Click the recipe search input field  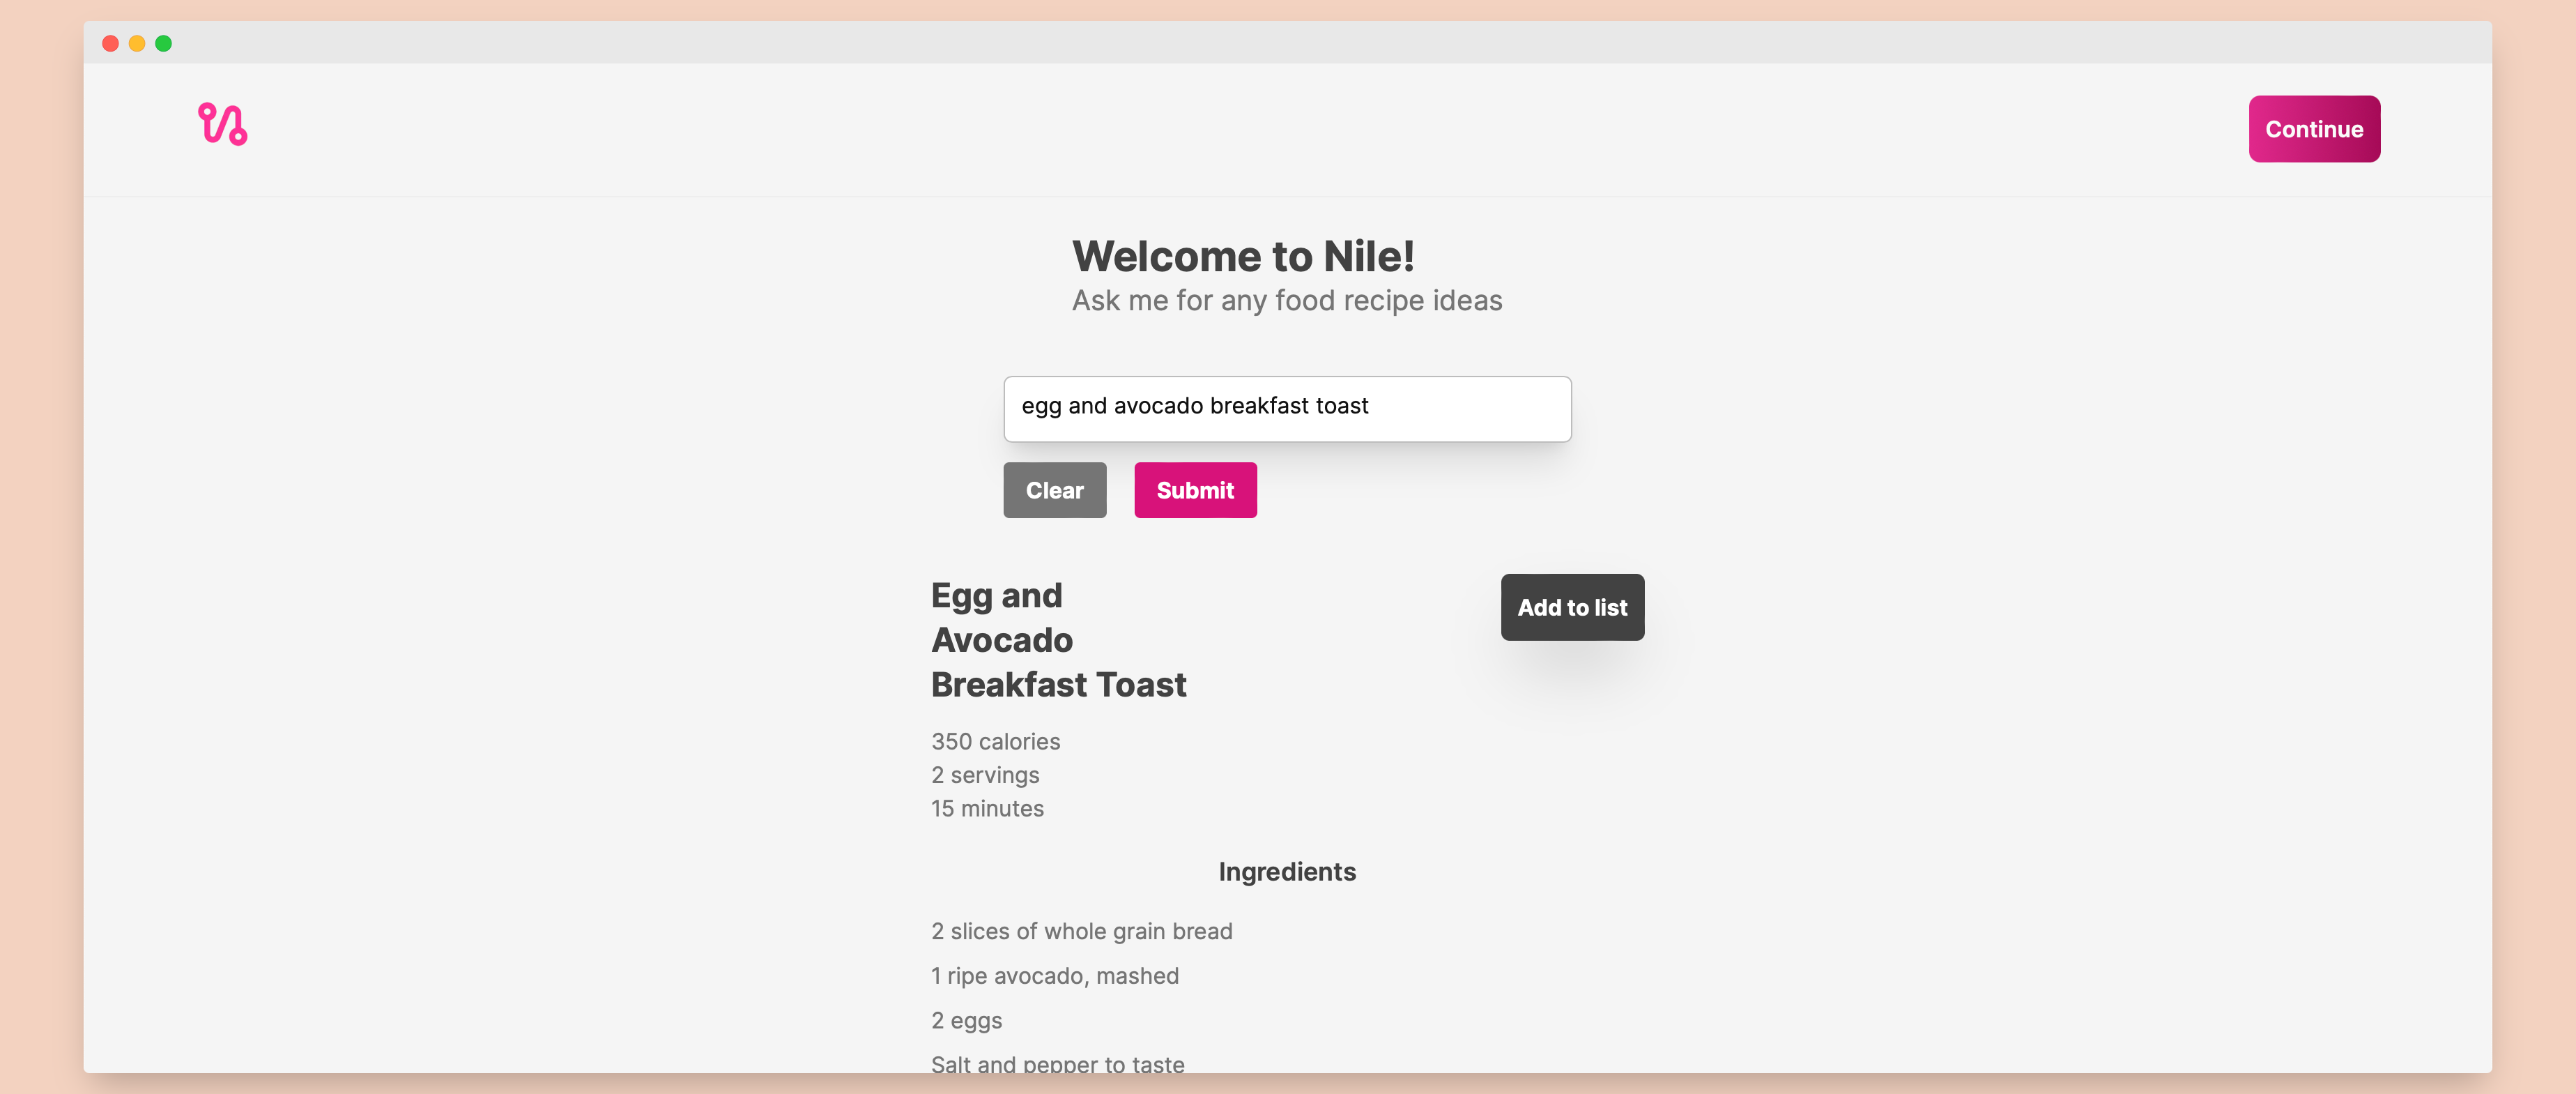click(x=1286, y=408)
